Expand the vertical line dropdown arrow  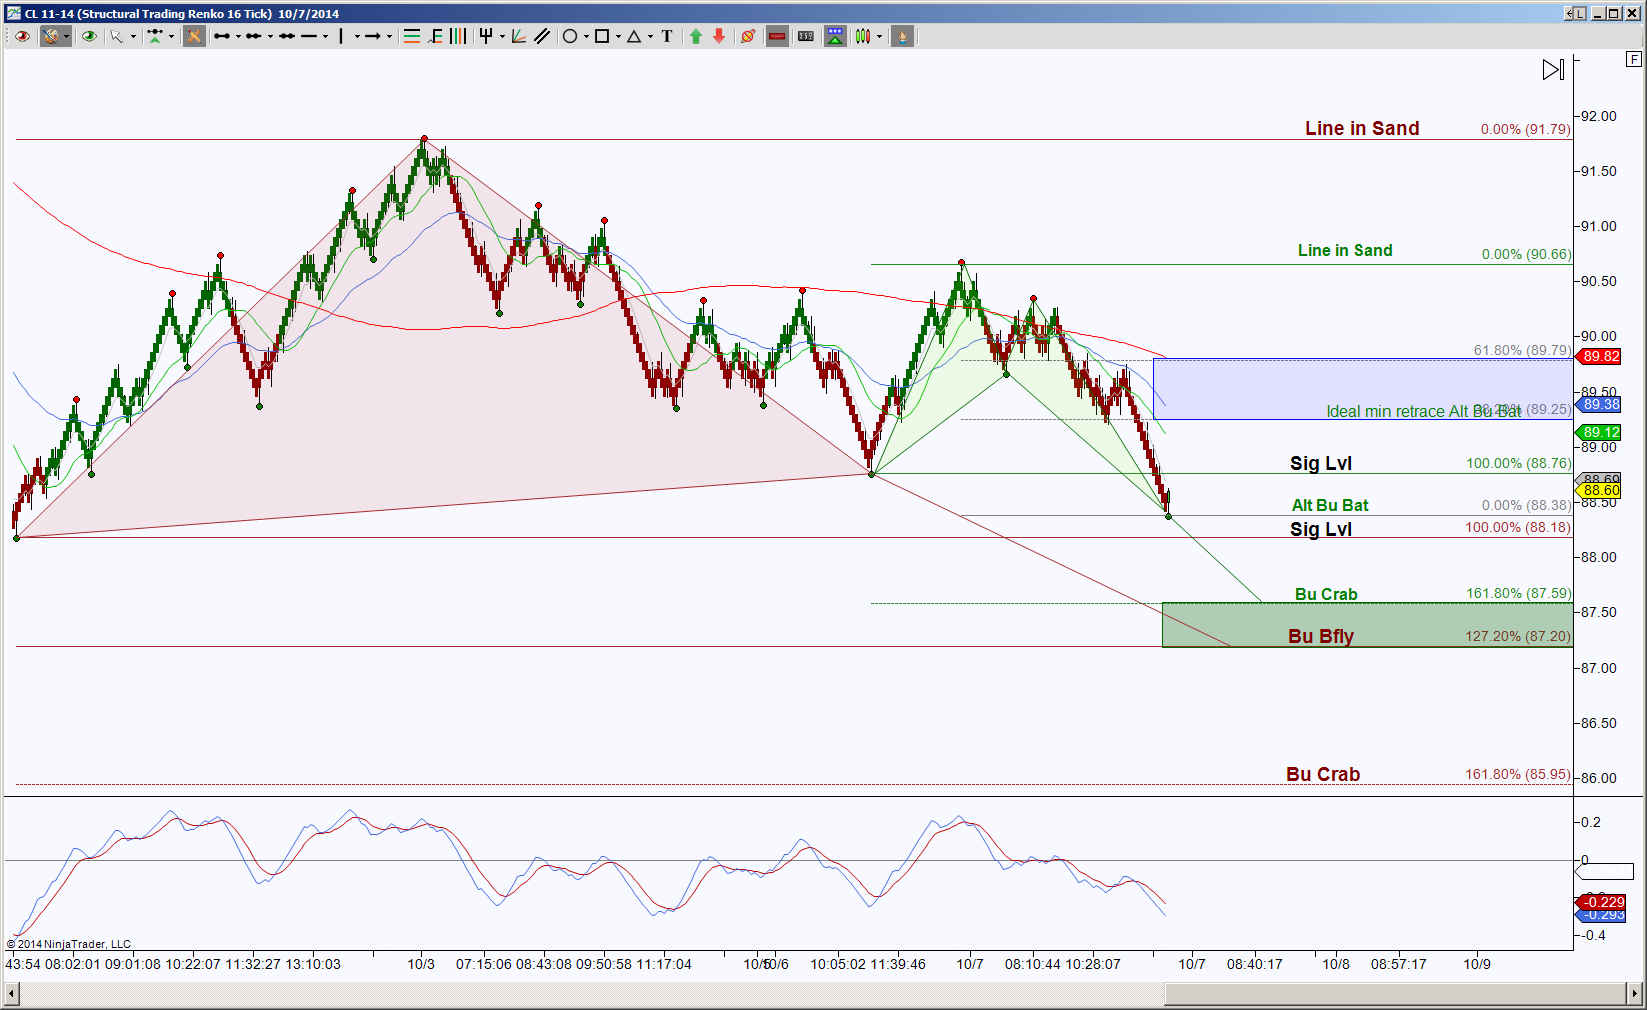tap(356, 37)
